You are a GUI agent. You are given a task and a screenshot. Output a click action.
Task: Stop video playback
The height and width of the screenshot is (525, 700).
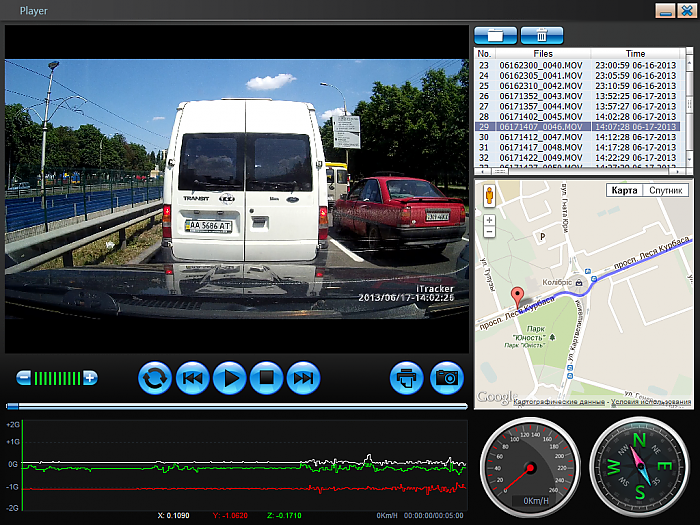click(x=266, y=378)
